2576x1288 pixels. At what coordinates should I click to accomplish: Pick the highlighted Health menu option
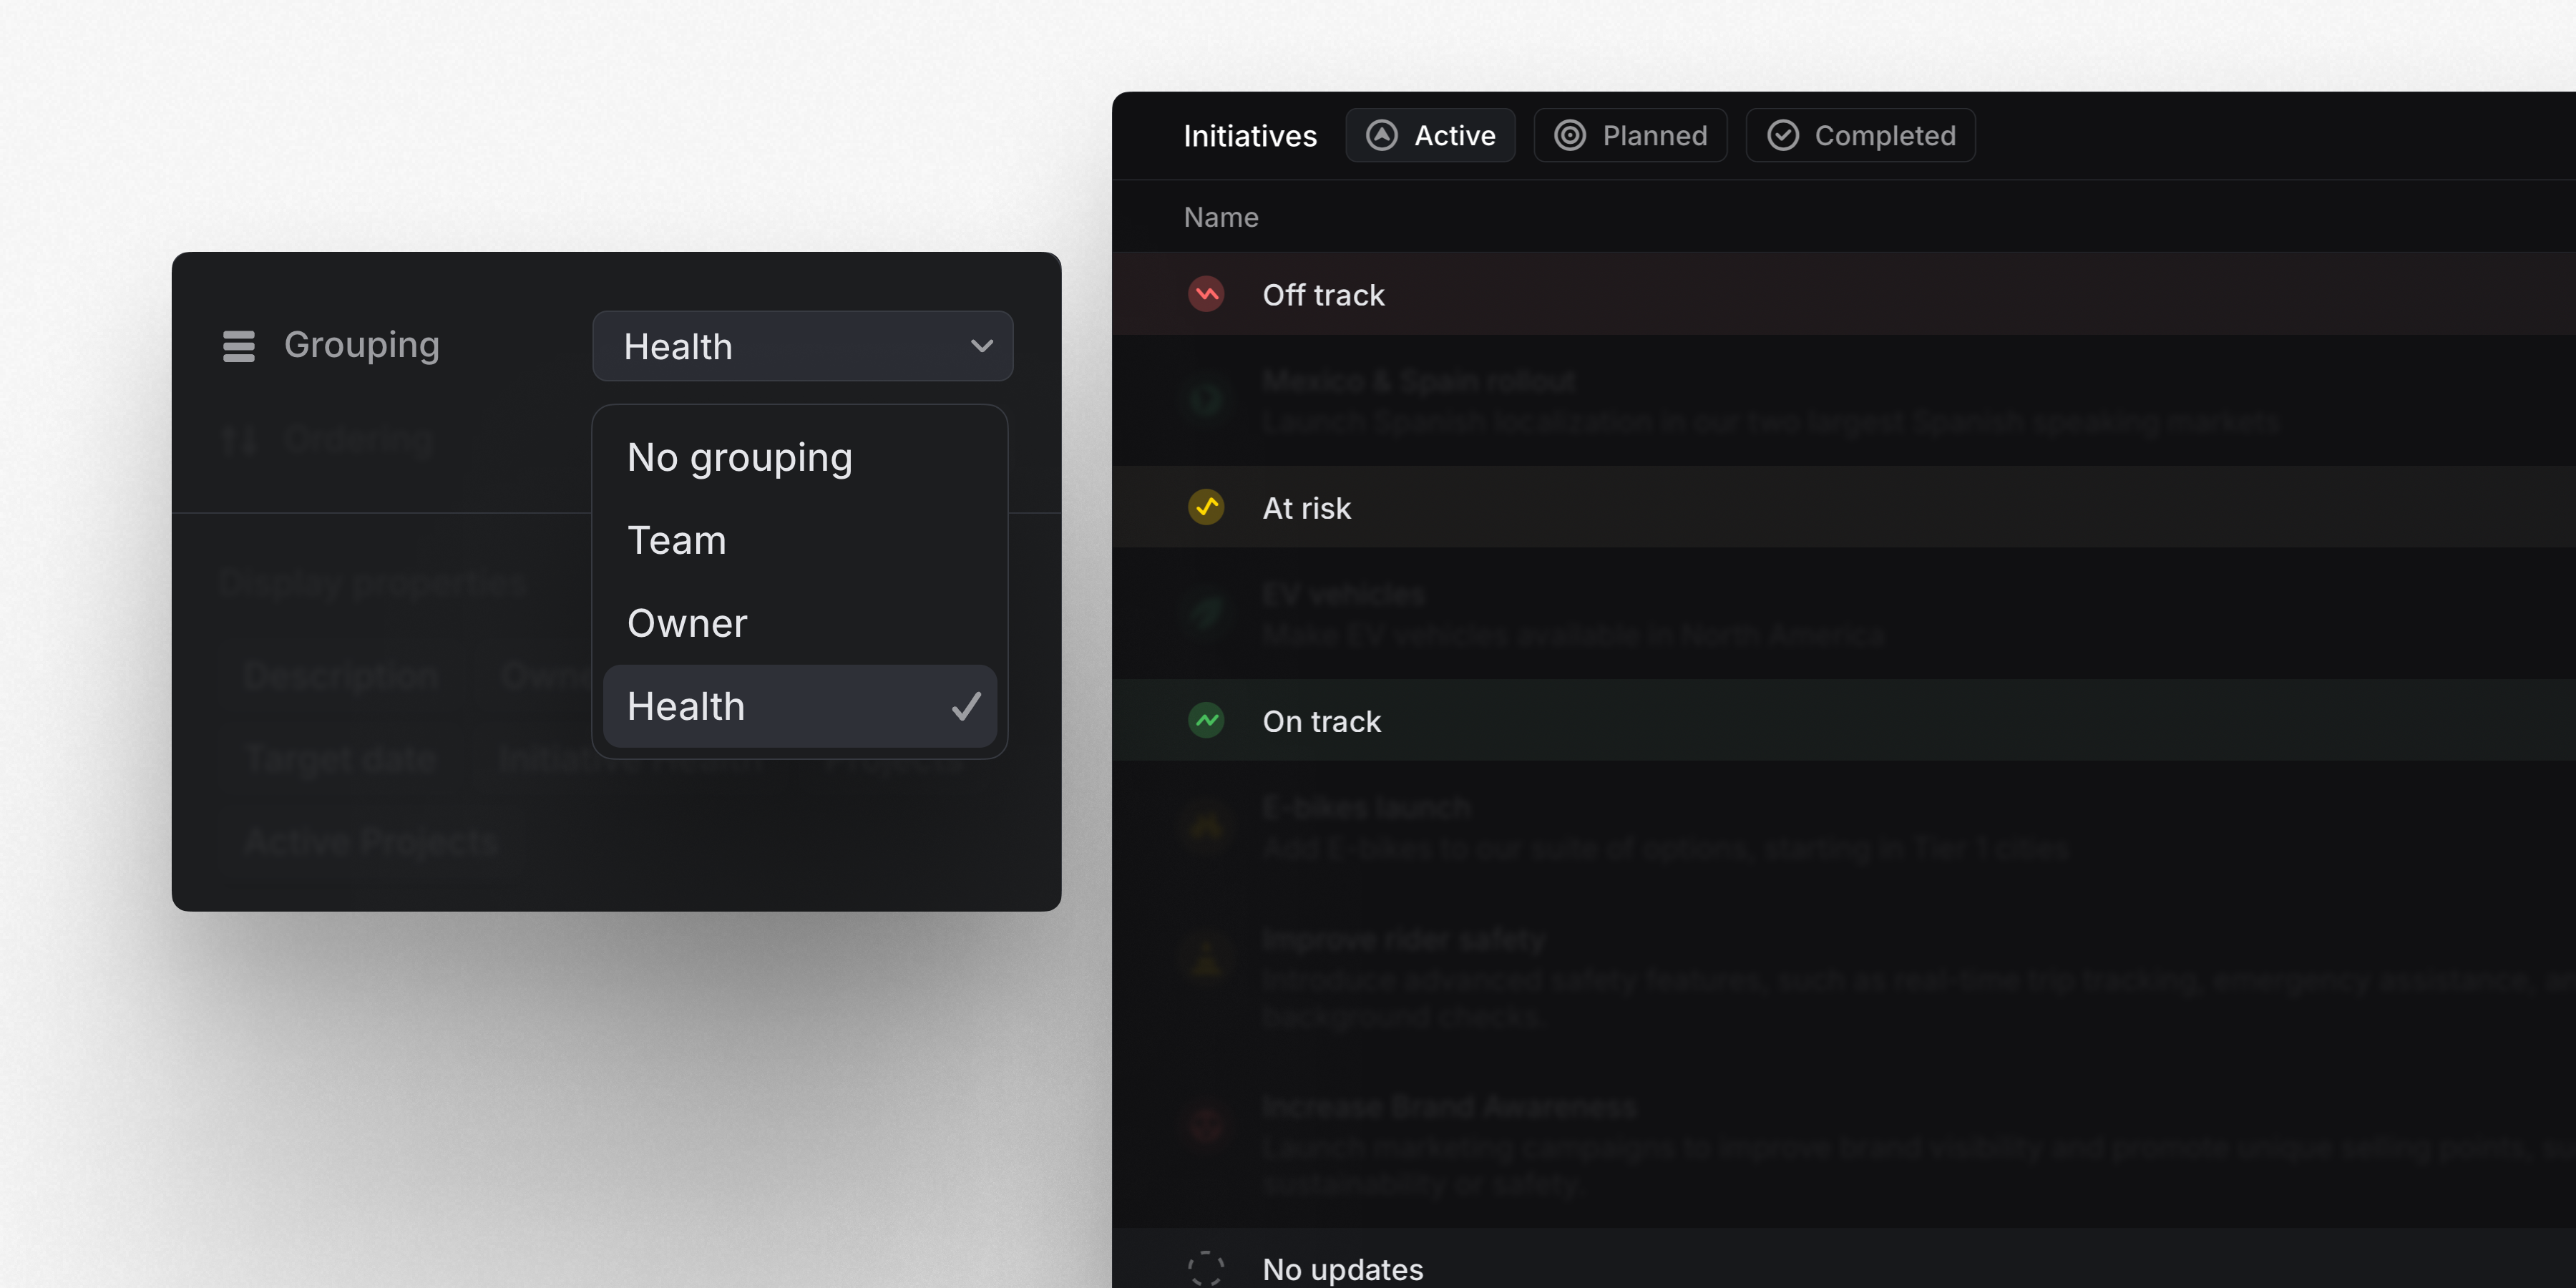(686, 707)
